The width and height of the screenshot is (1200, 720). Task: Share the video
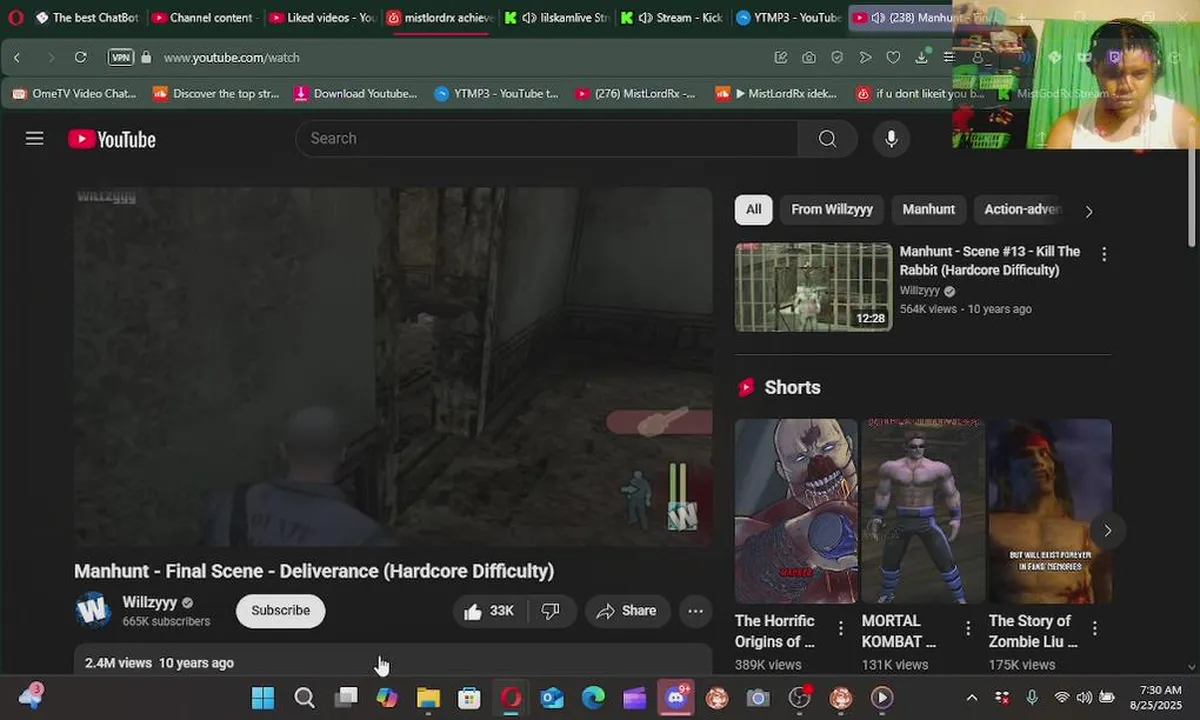(627, 611)
